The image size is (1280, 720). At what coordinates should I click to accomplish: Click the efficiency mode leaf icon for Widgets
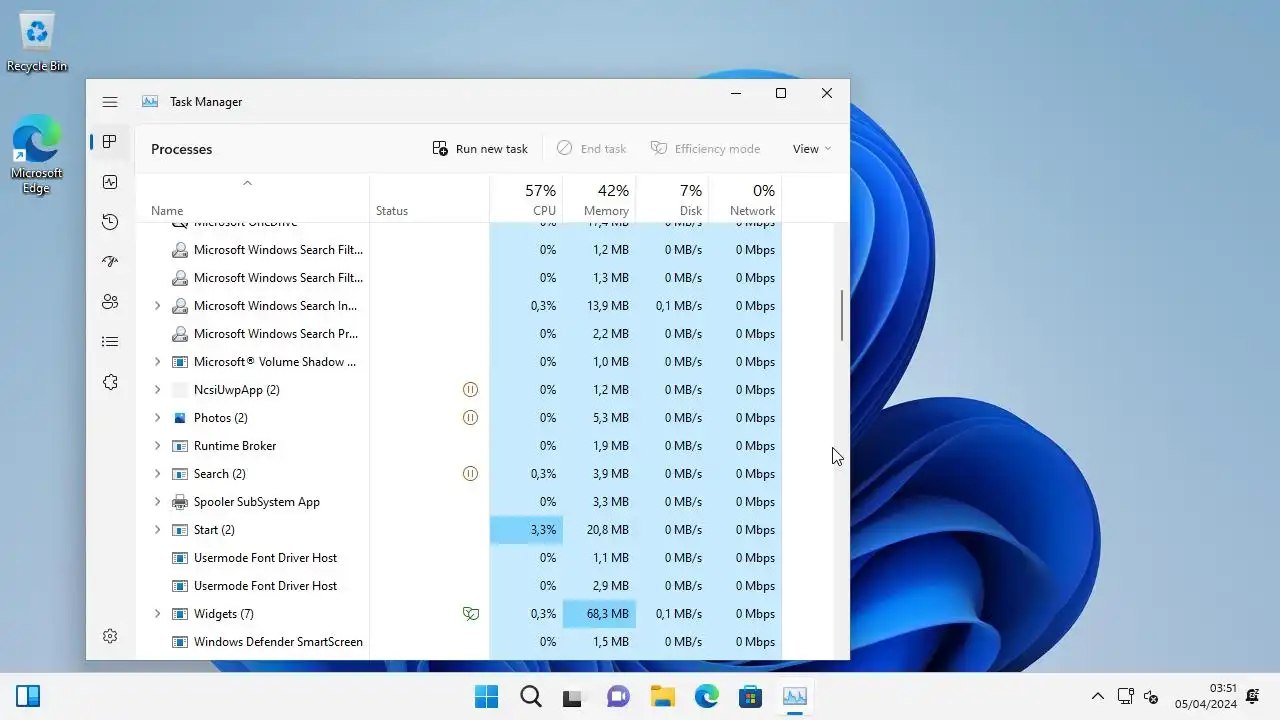coord(470,614)
